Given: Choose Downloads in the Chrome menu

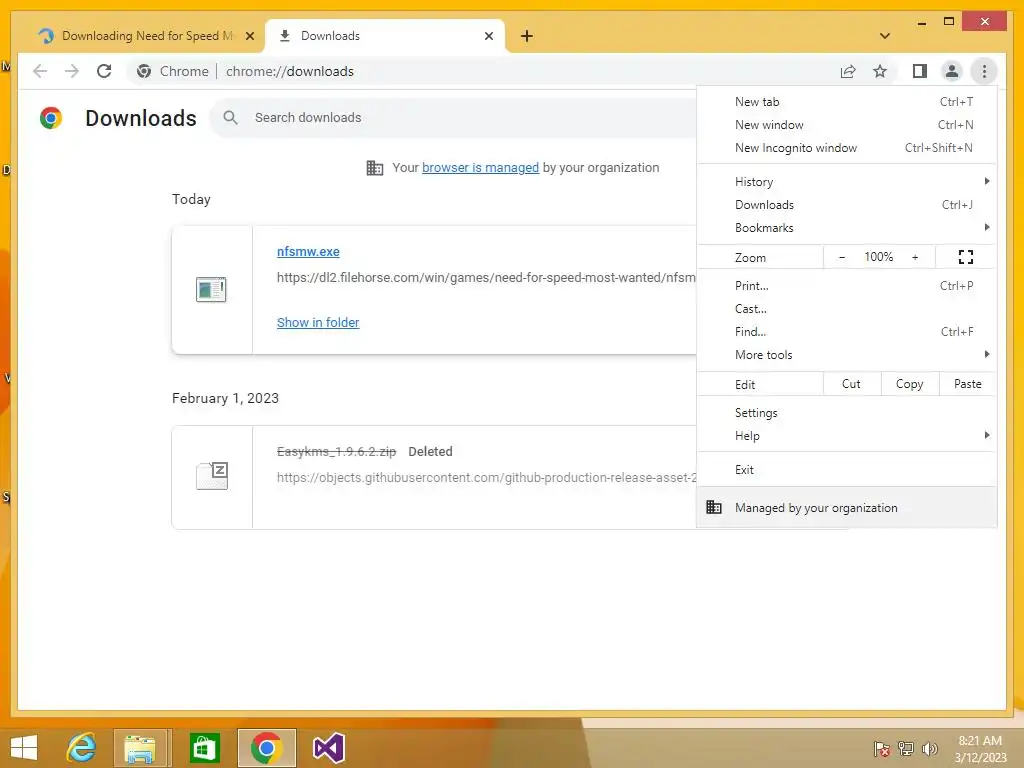Looking at the screenshot, I should click(847, 204).
